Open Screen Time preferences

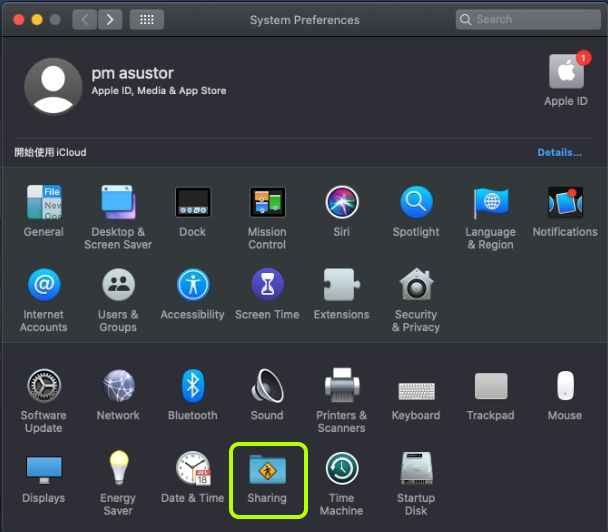tap(267, 285)
